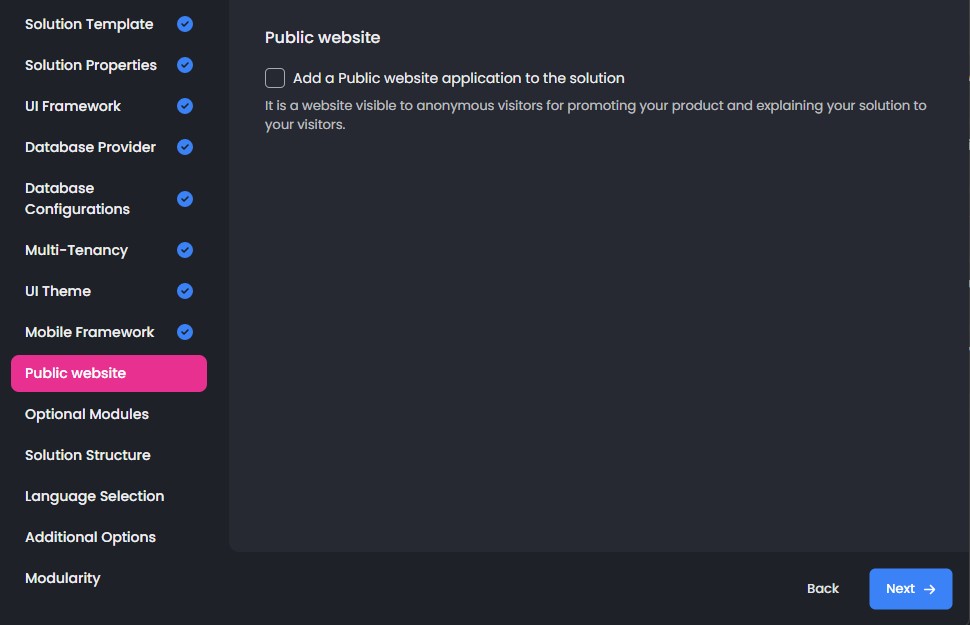970x625 pixels.
Task: Click the Mobile Framework checkmark icon
Action: pos(185,332)
